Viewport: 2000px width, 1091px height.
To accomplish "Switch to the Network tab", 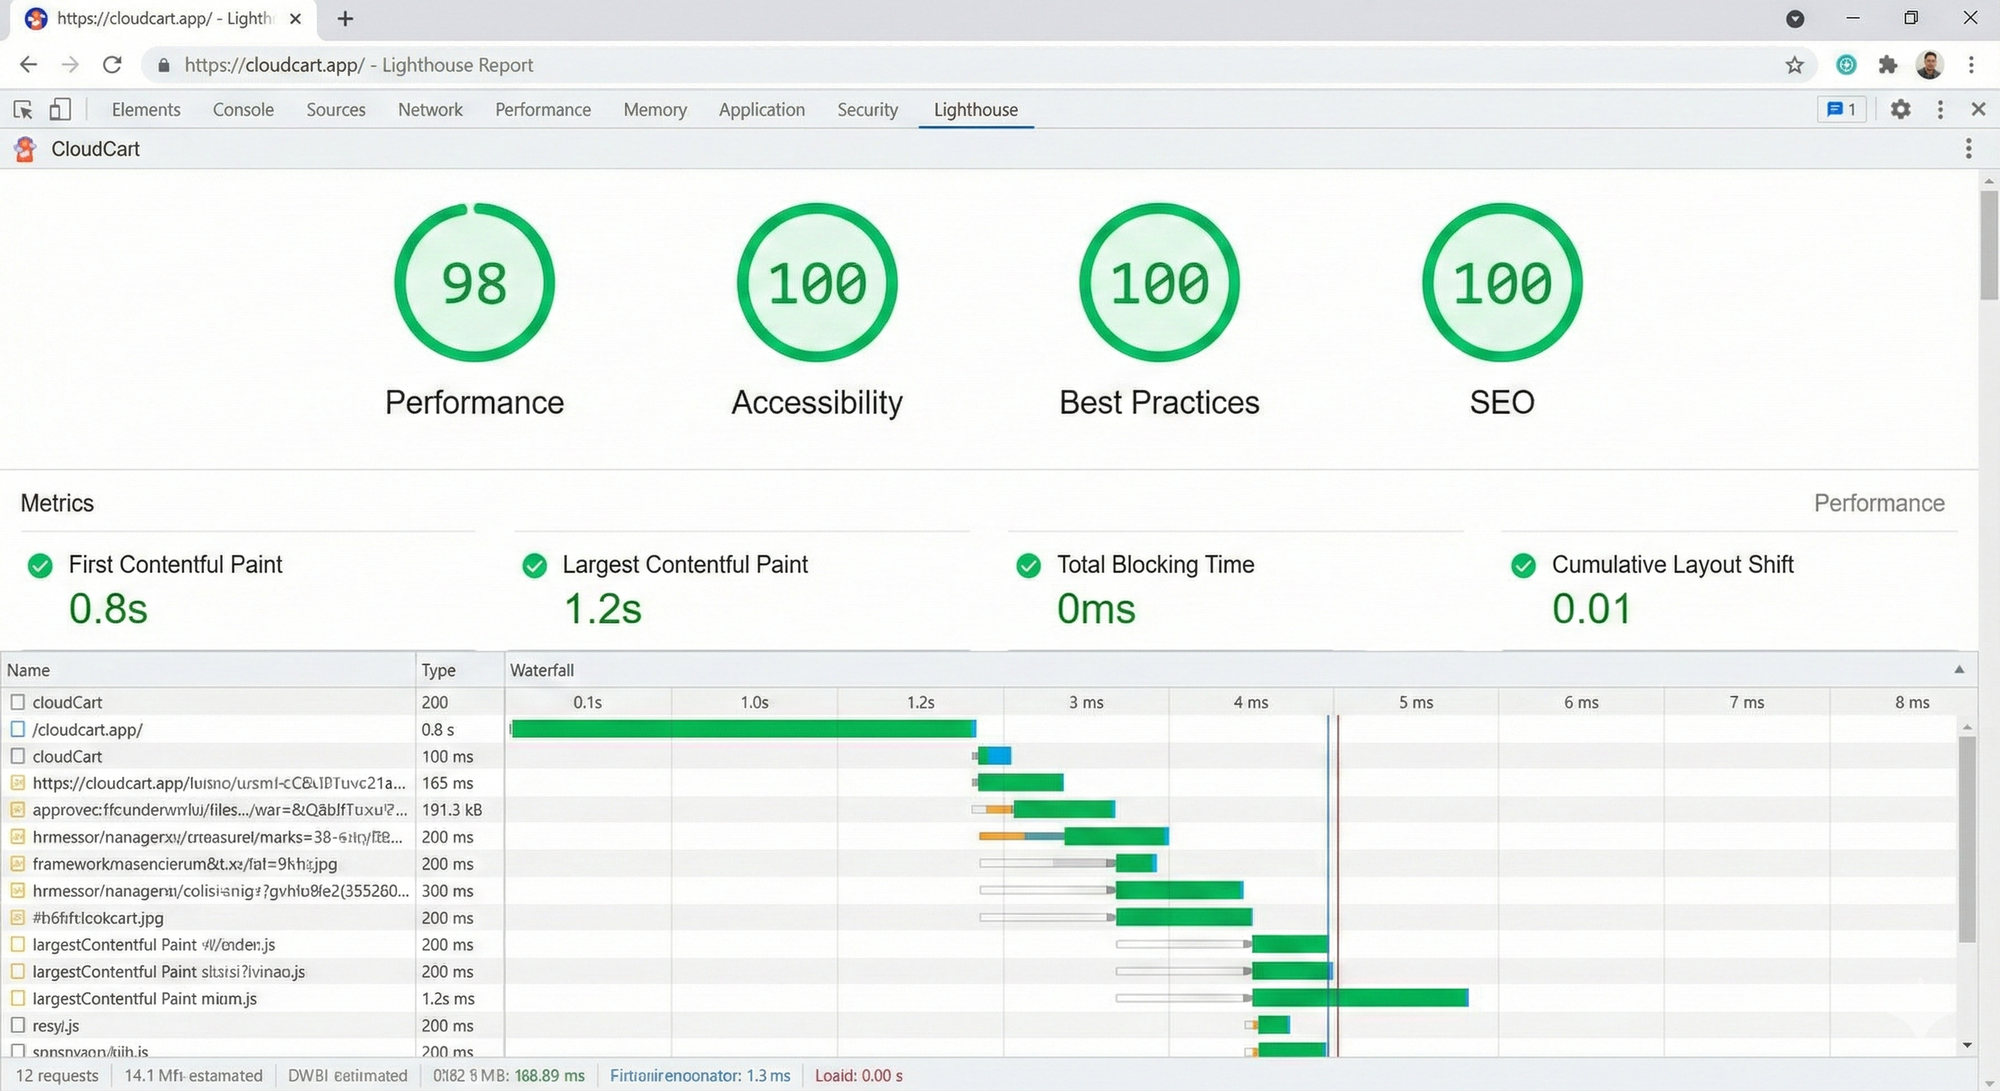I will [x=430, y=110].
